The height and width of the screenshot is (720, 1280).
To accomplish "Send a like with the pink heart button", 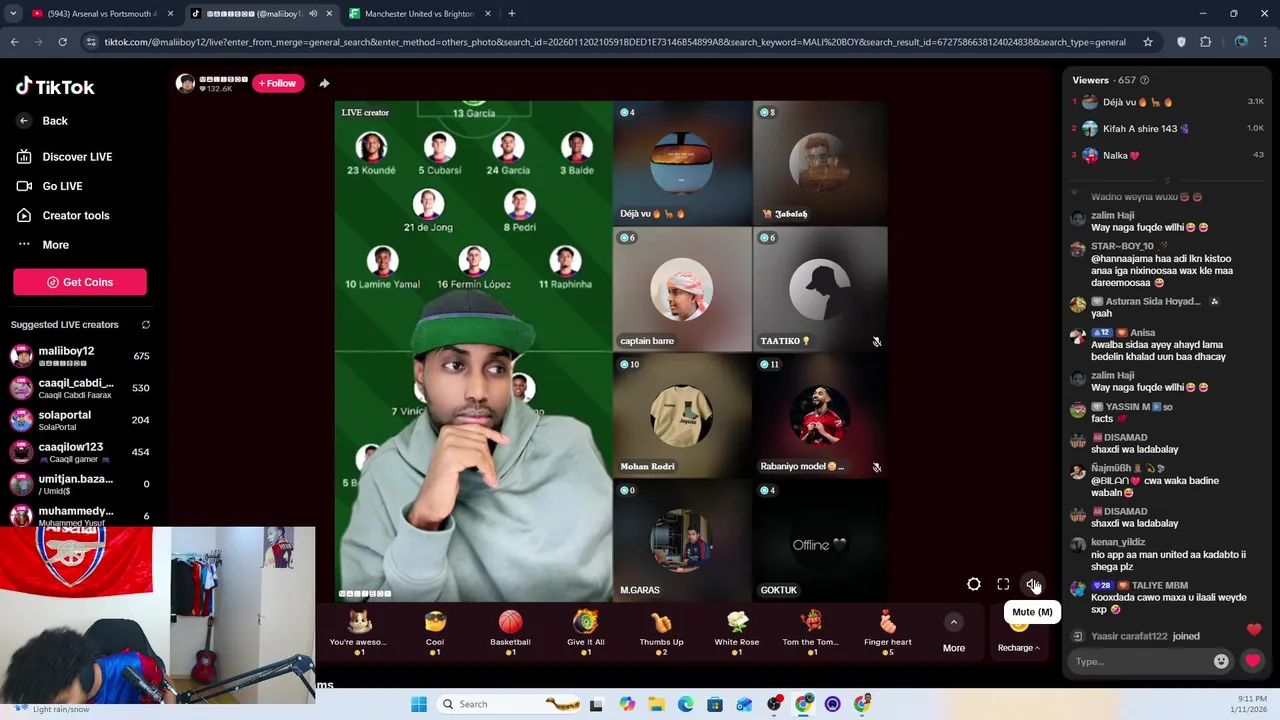I will pos(1252,661).
